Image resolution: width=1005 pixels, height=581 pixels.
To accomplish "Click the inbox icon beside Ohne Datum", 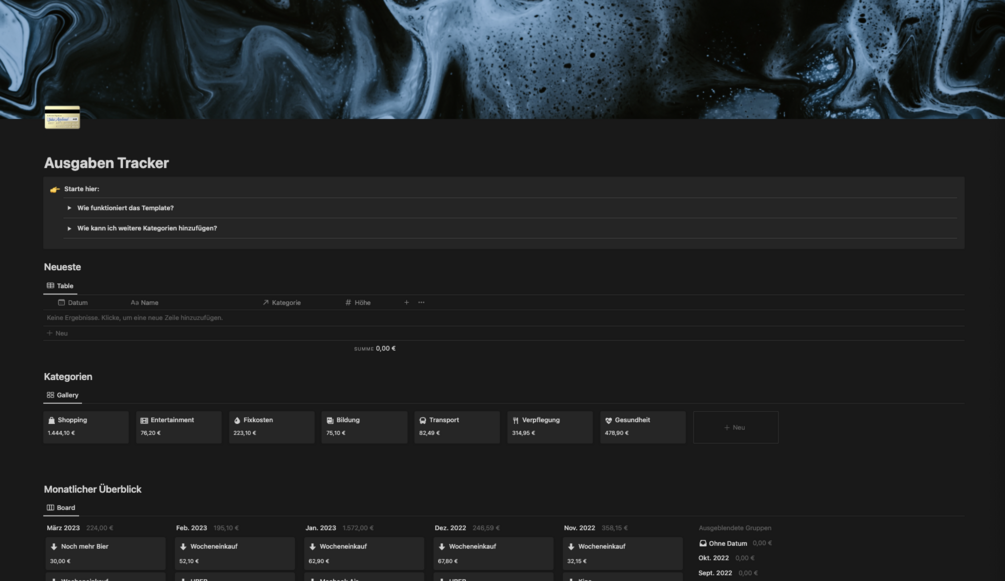I will (702, 543).
